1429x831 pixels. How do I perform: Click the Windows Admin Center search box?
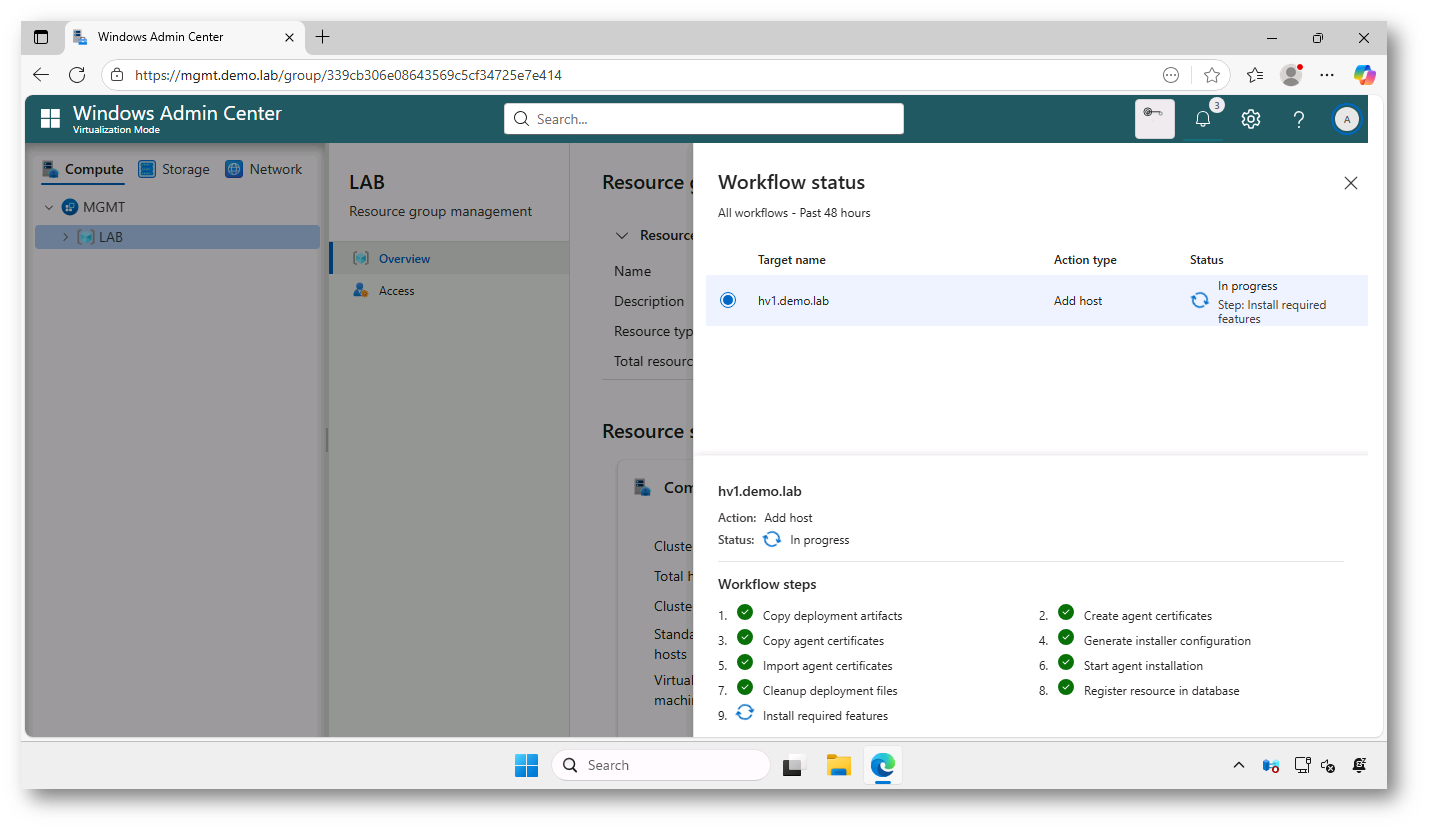(703, 119)
